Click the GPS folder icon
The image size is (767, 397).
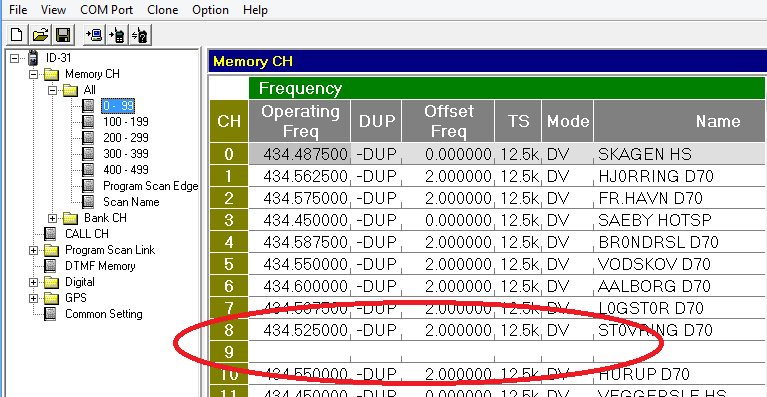click(x=51, y=298)
